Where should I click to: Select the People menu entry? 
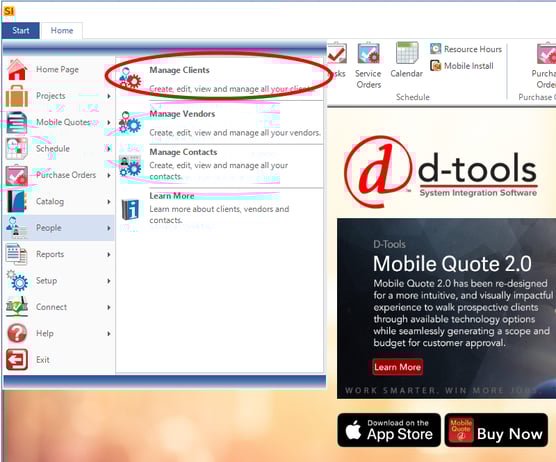coord(59,228)
